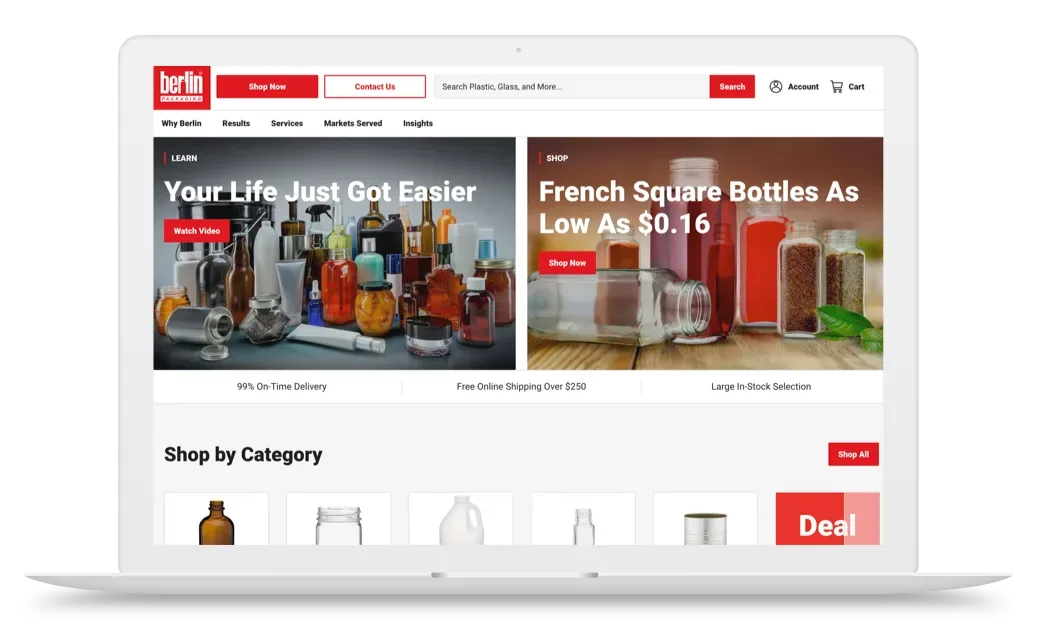Select the slim glass bottle category

(583, 520)
